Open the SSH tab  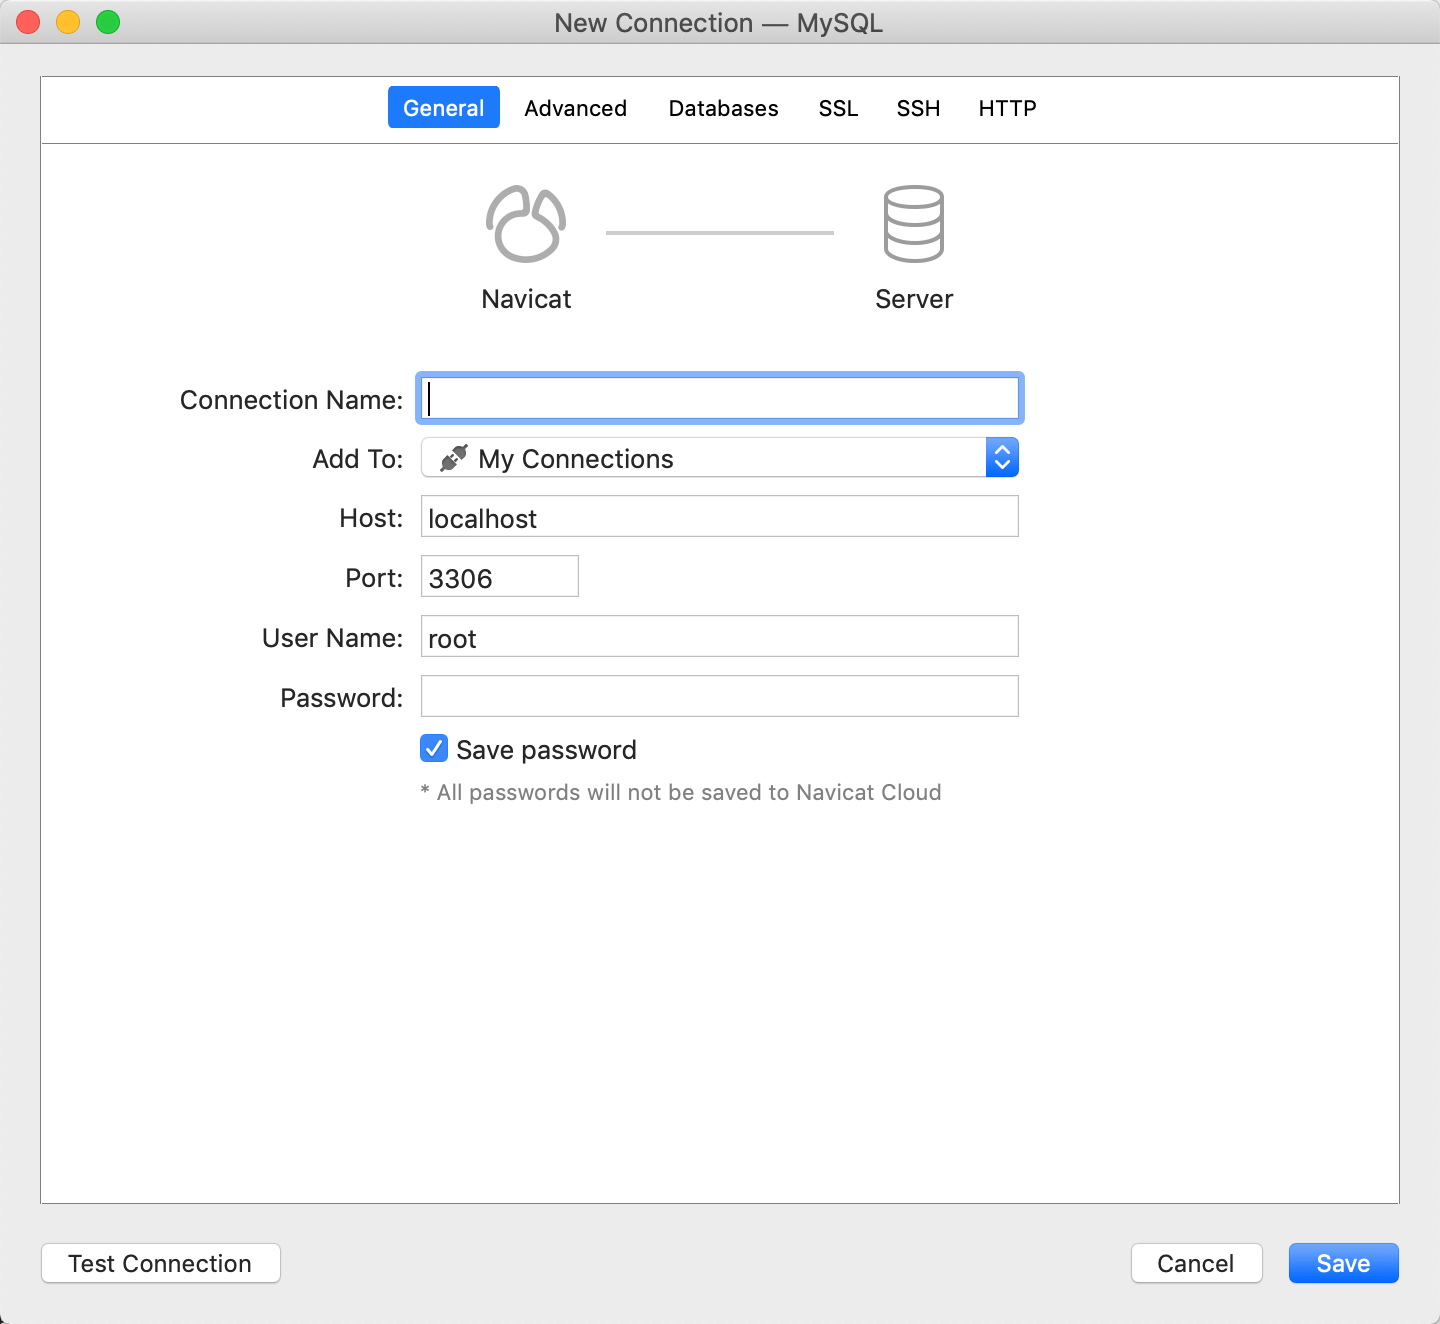pos(919,108)
